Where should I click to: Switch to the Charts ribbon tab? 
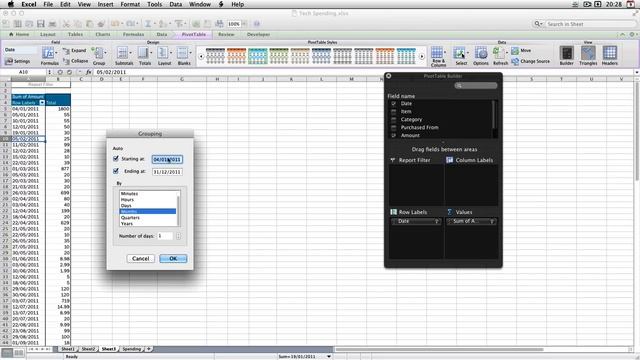pyautogui.click(x=103, y=35)
